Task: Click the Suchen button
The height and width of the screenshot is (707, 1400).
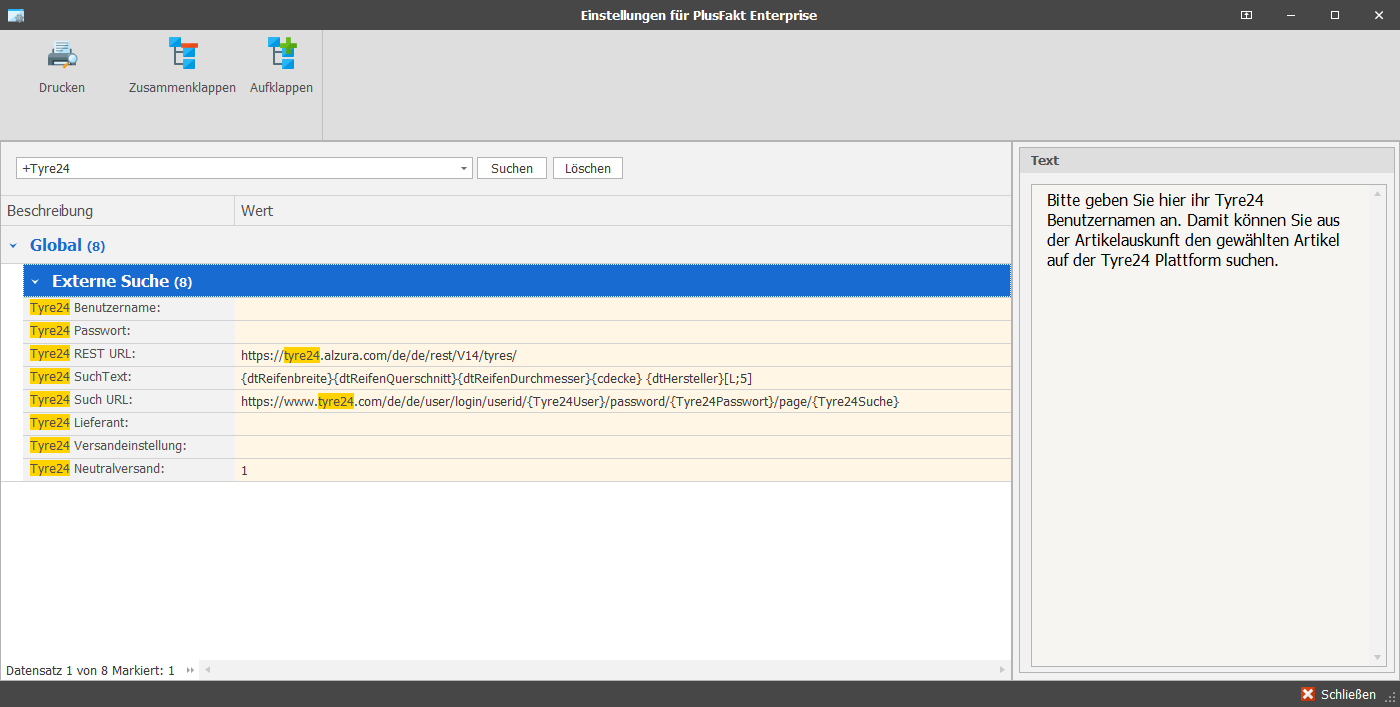Action: point(512,168)
